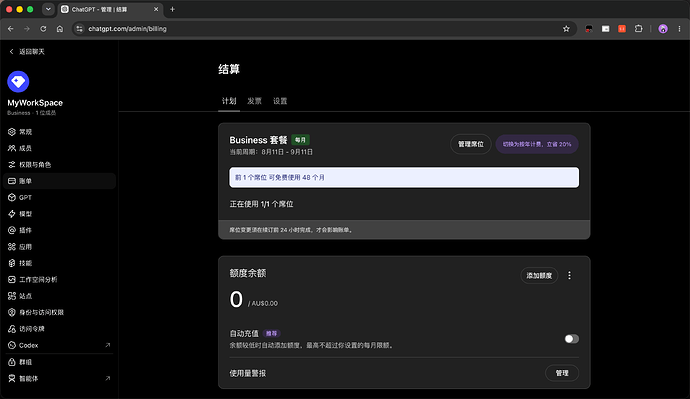The image size is (690, 399).
Task: Open 访问令牌 access tokens page
Action: (59, 329)
